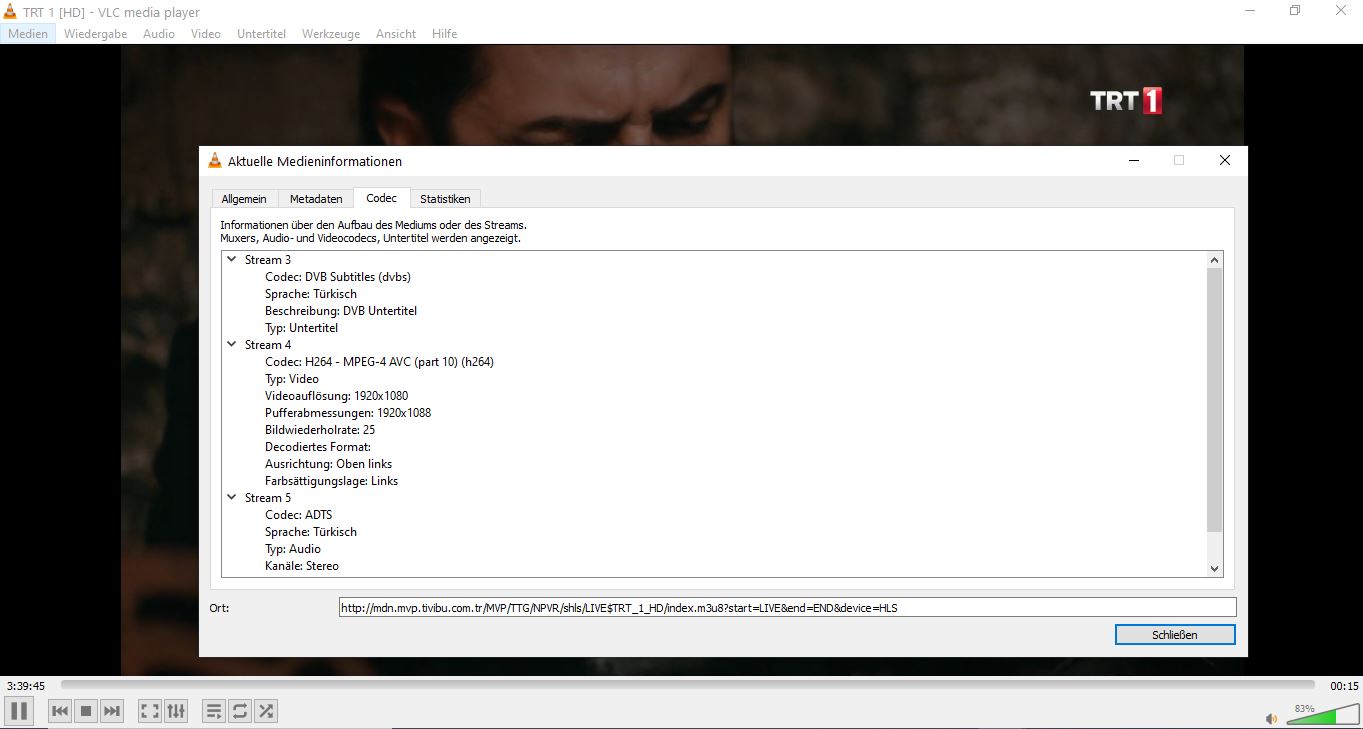This screenshot has height=729, width=1363.
Task: Open the Wiedergabe menu
Action: click(95, 33)
